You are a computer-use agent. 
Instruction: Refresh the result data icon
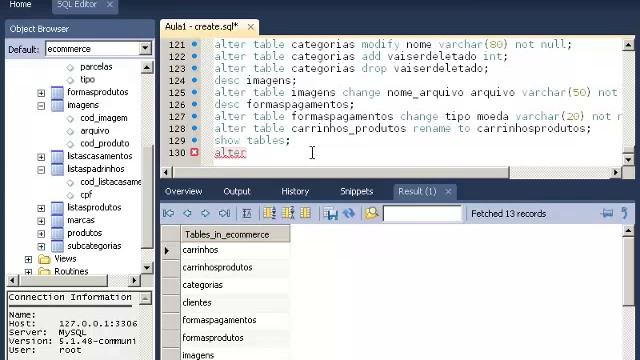[349, 213]
